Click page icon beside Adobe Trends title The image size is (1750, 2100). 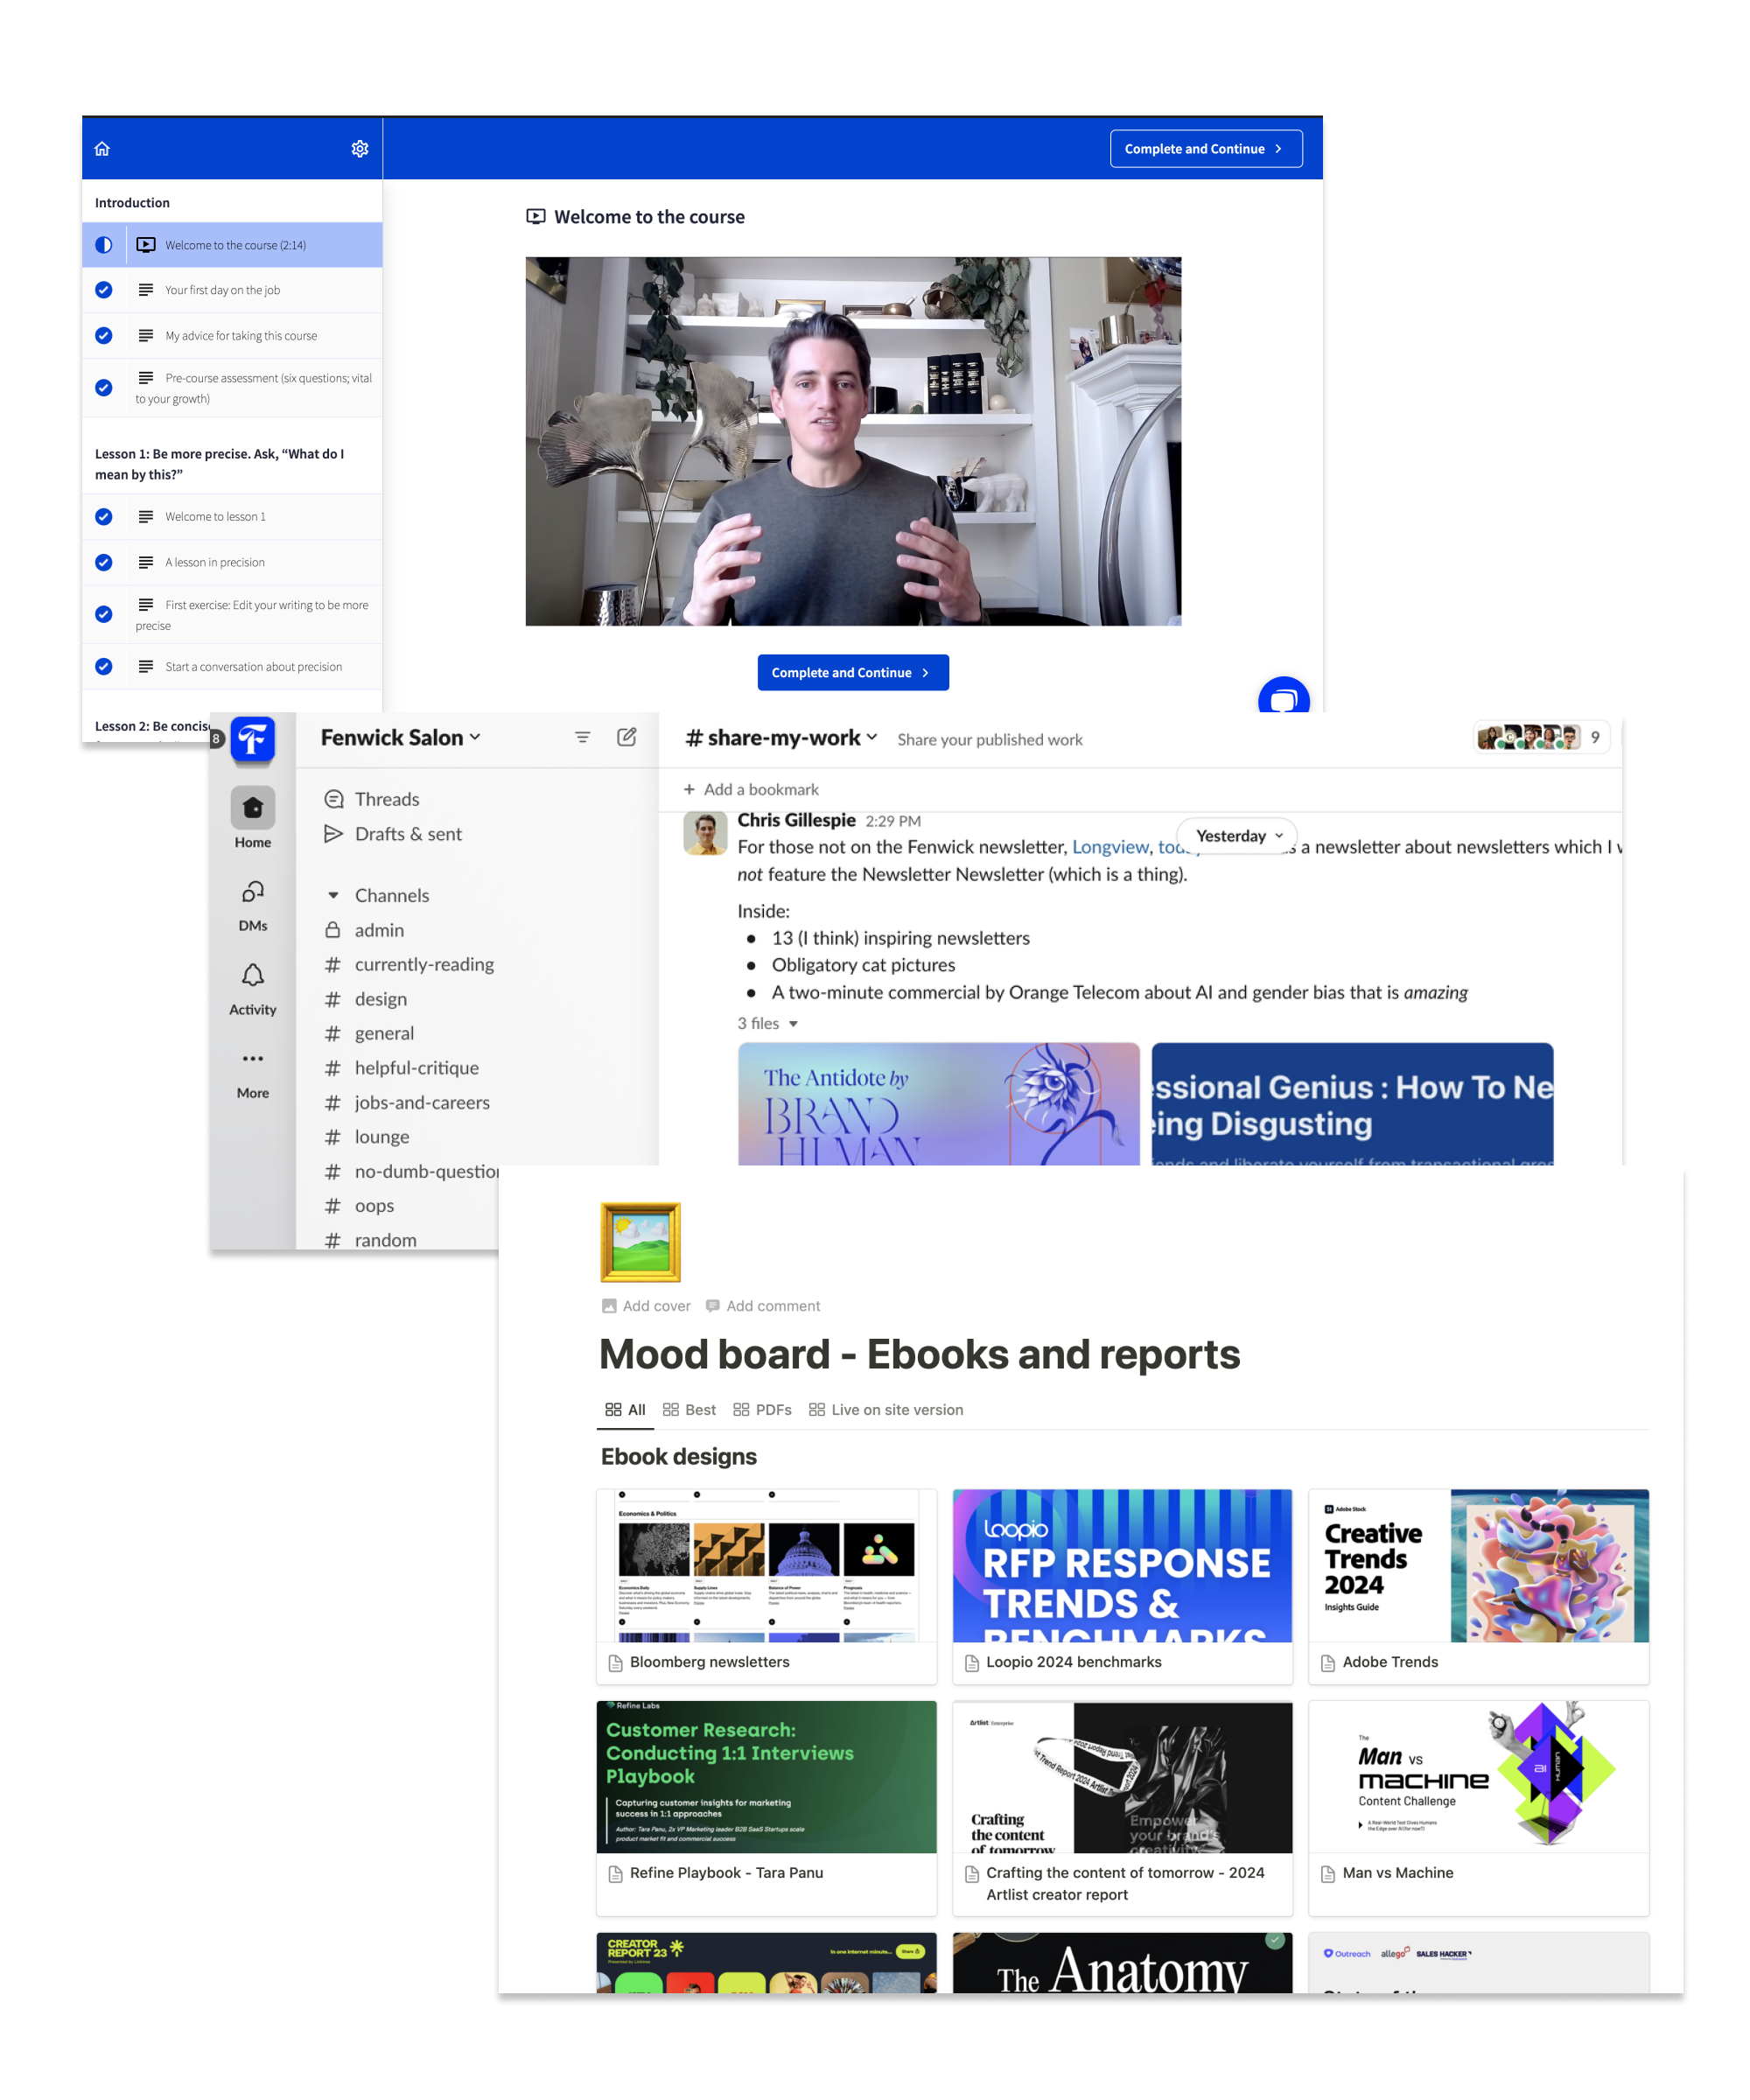1328,1663
